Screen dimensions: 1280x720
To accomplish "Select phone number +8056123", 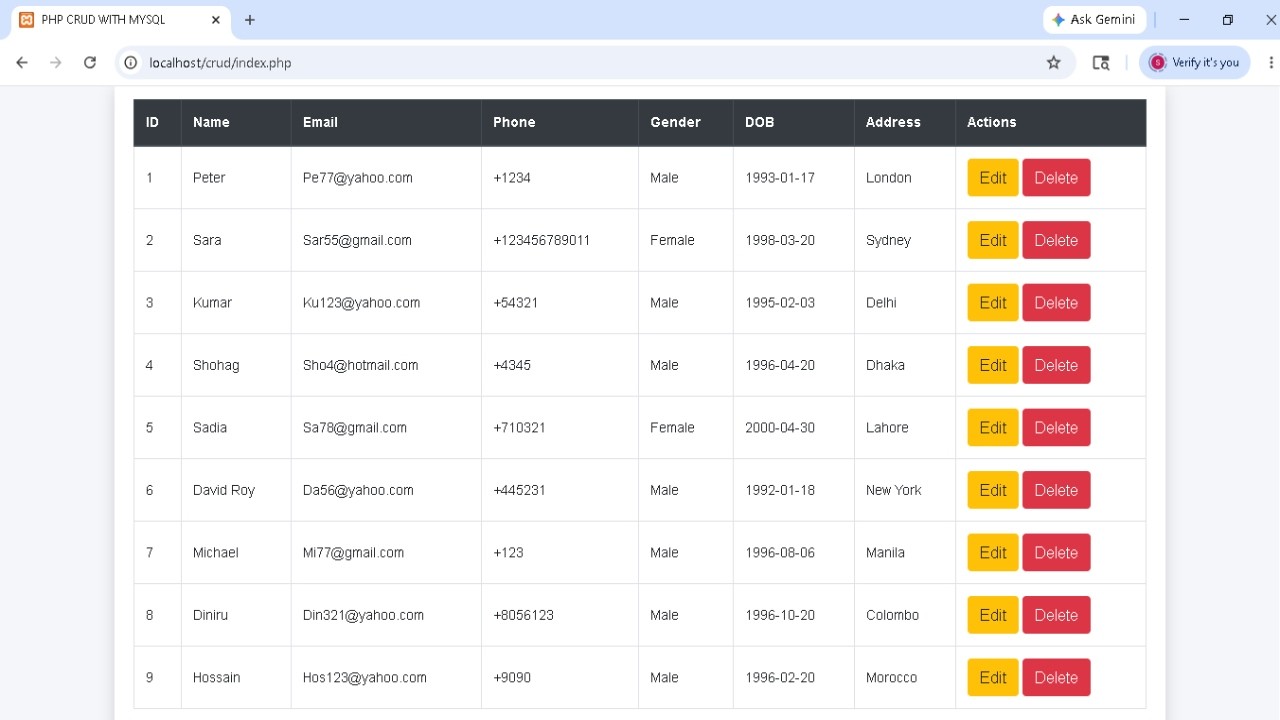I will click(523, 615).
